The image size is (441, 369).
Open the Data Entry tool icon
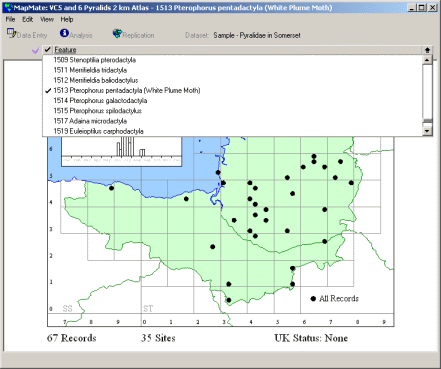point(11,33)
